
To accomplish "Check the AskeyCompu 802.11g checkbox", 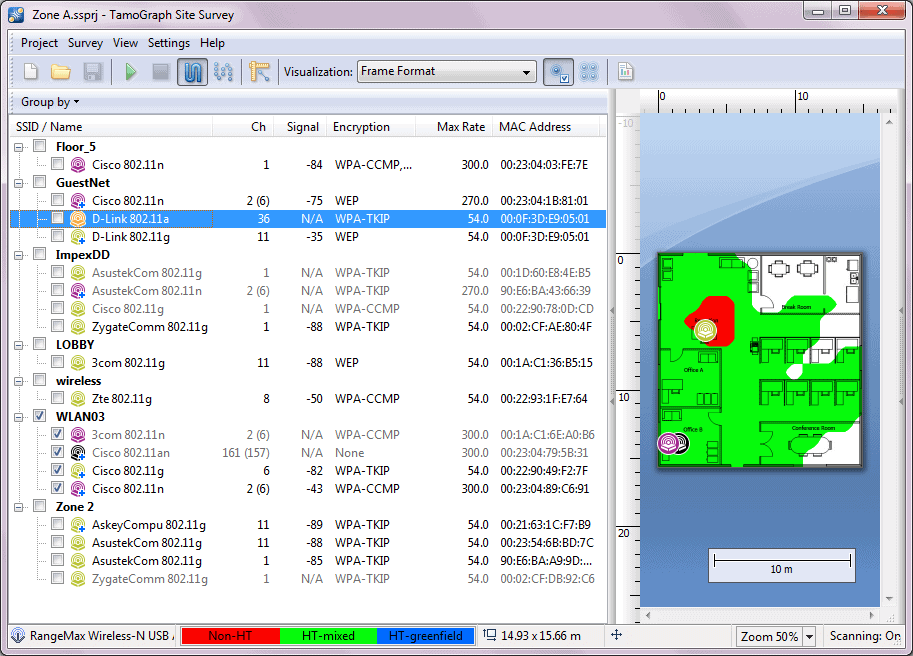I will pyautogui.click(x=57, y=524).
